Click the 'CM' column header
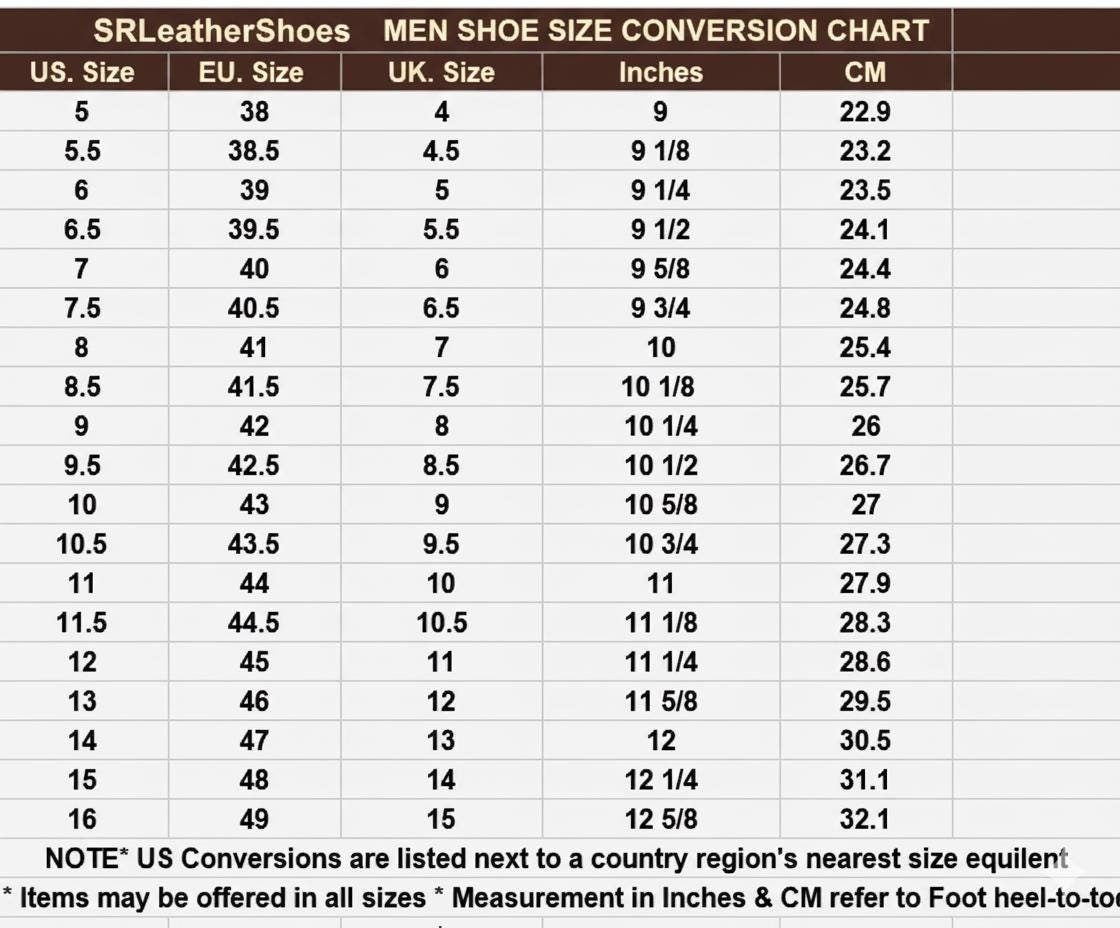Viewport: 1120px width, 928px height. (x=865, y=72)
